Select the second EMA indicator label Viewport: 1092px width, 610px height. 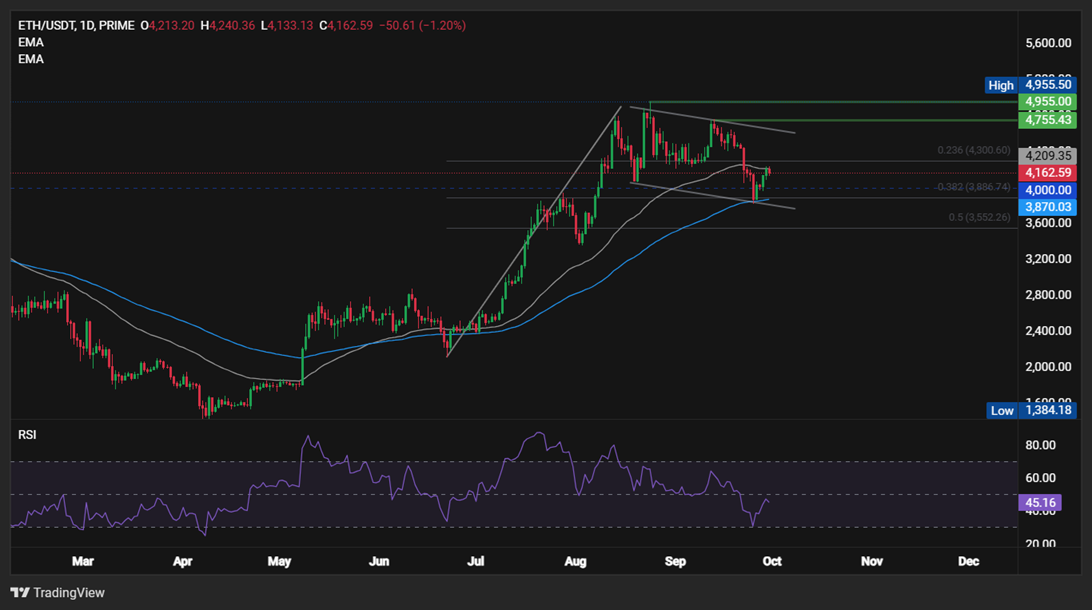(x=29, y=58)
